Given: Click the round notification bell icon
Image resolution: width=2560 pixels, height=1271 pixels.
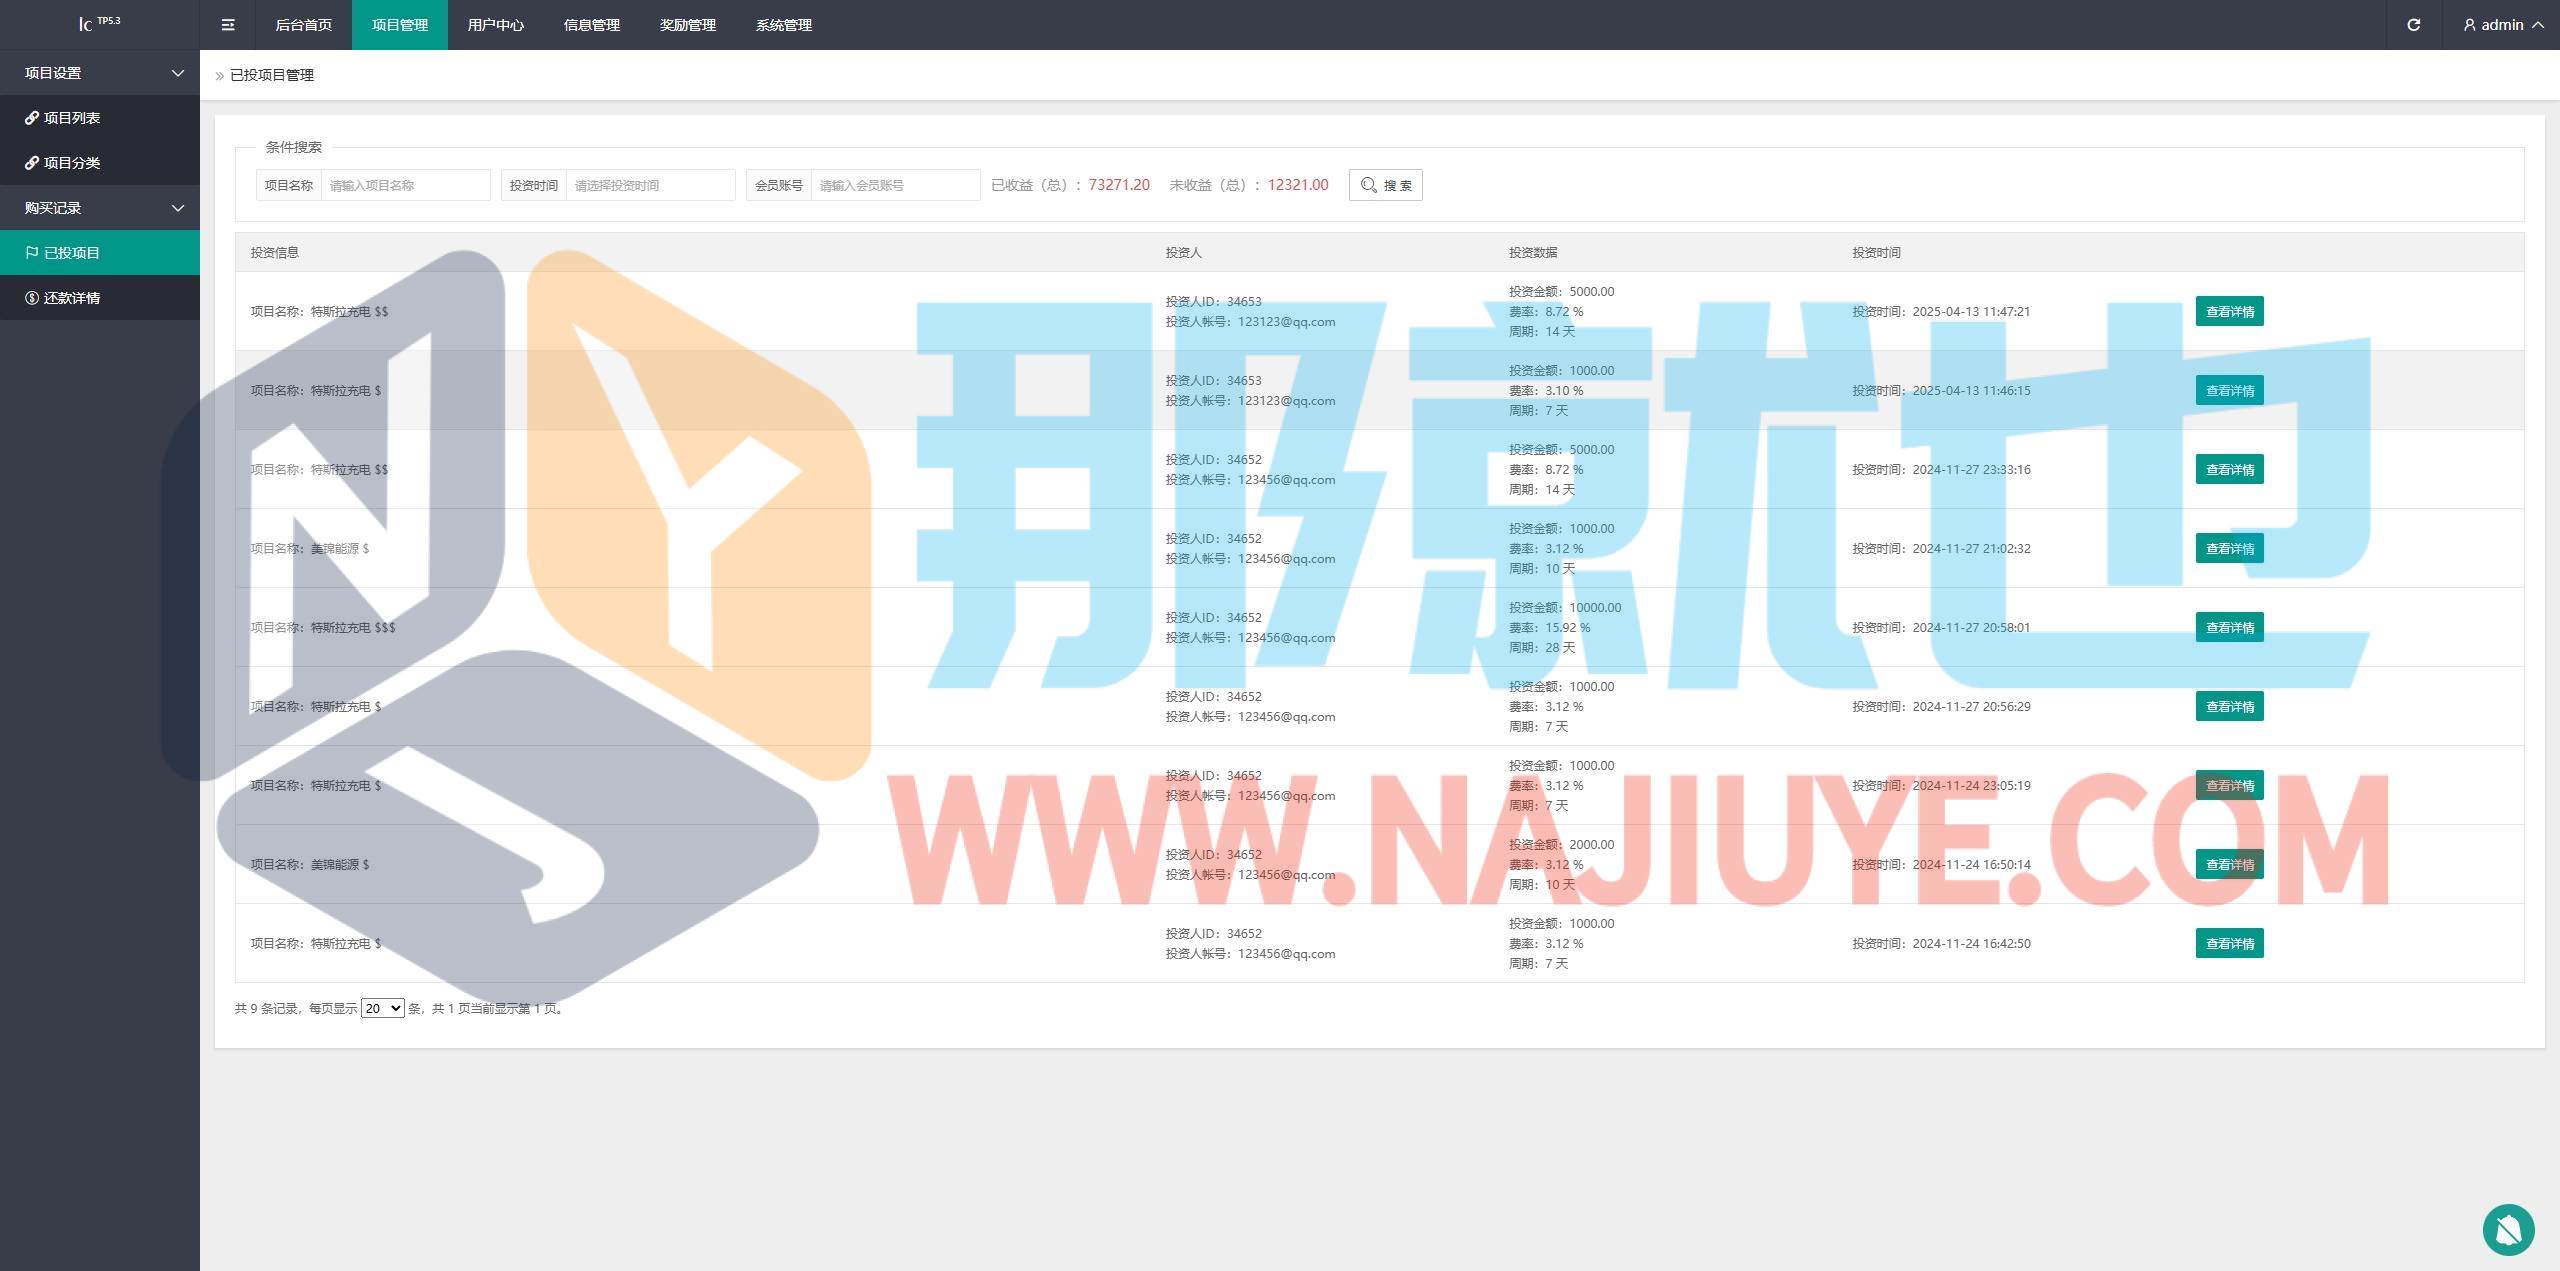Looking at the screenshot, I should (2507, 1229).
